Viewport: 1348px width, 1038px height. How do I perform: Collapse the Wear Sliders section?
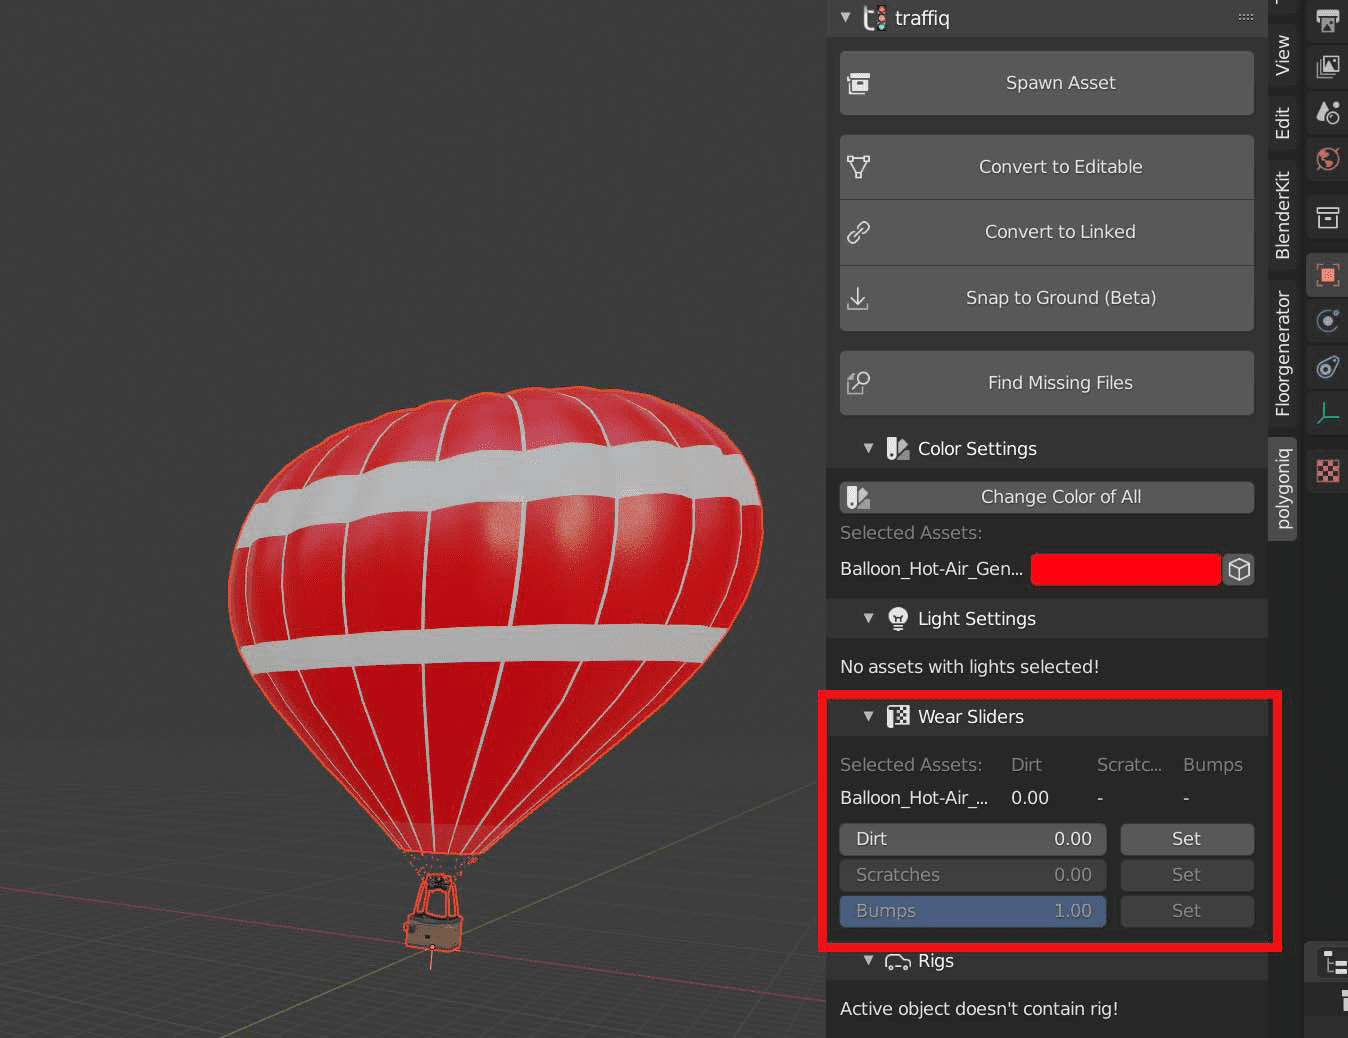868,717
